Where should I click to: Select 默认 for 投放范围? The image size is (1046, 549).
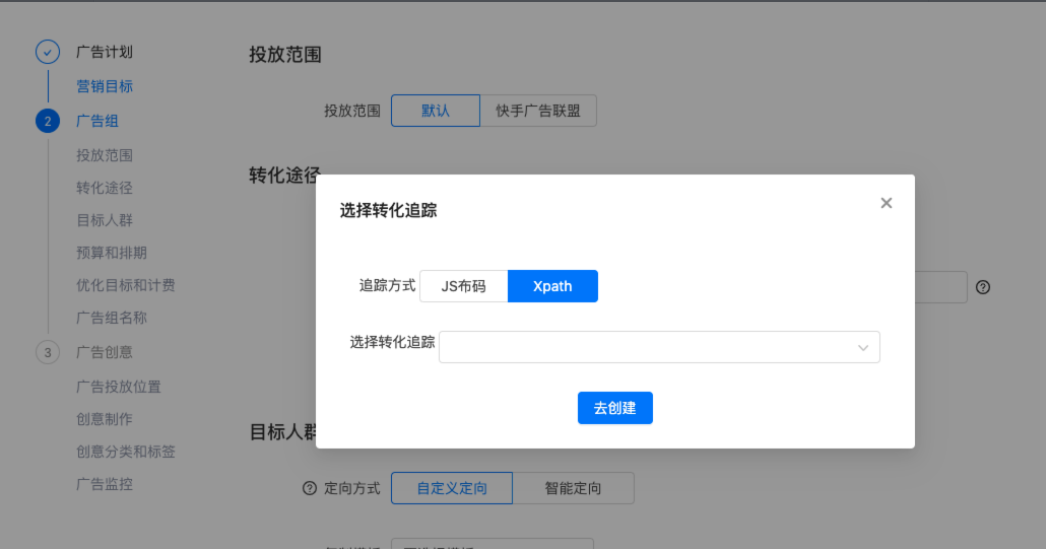coord(435,111)
